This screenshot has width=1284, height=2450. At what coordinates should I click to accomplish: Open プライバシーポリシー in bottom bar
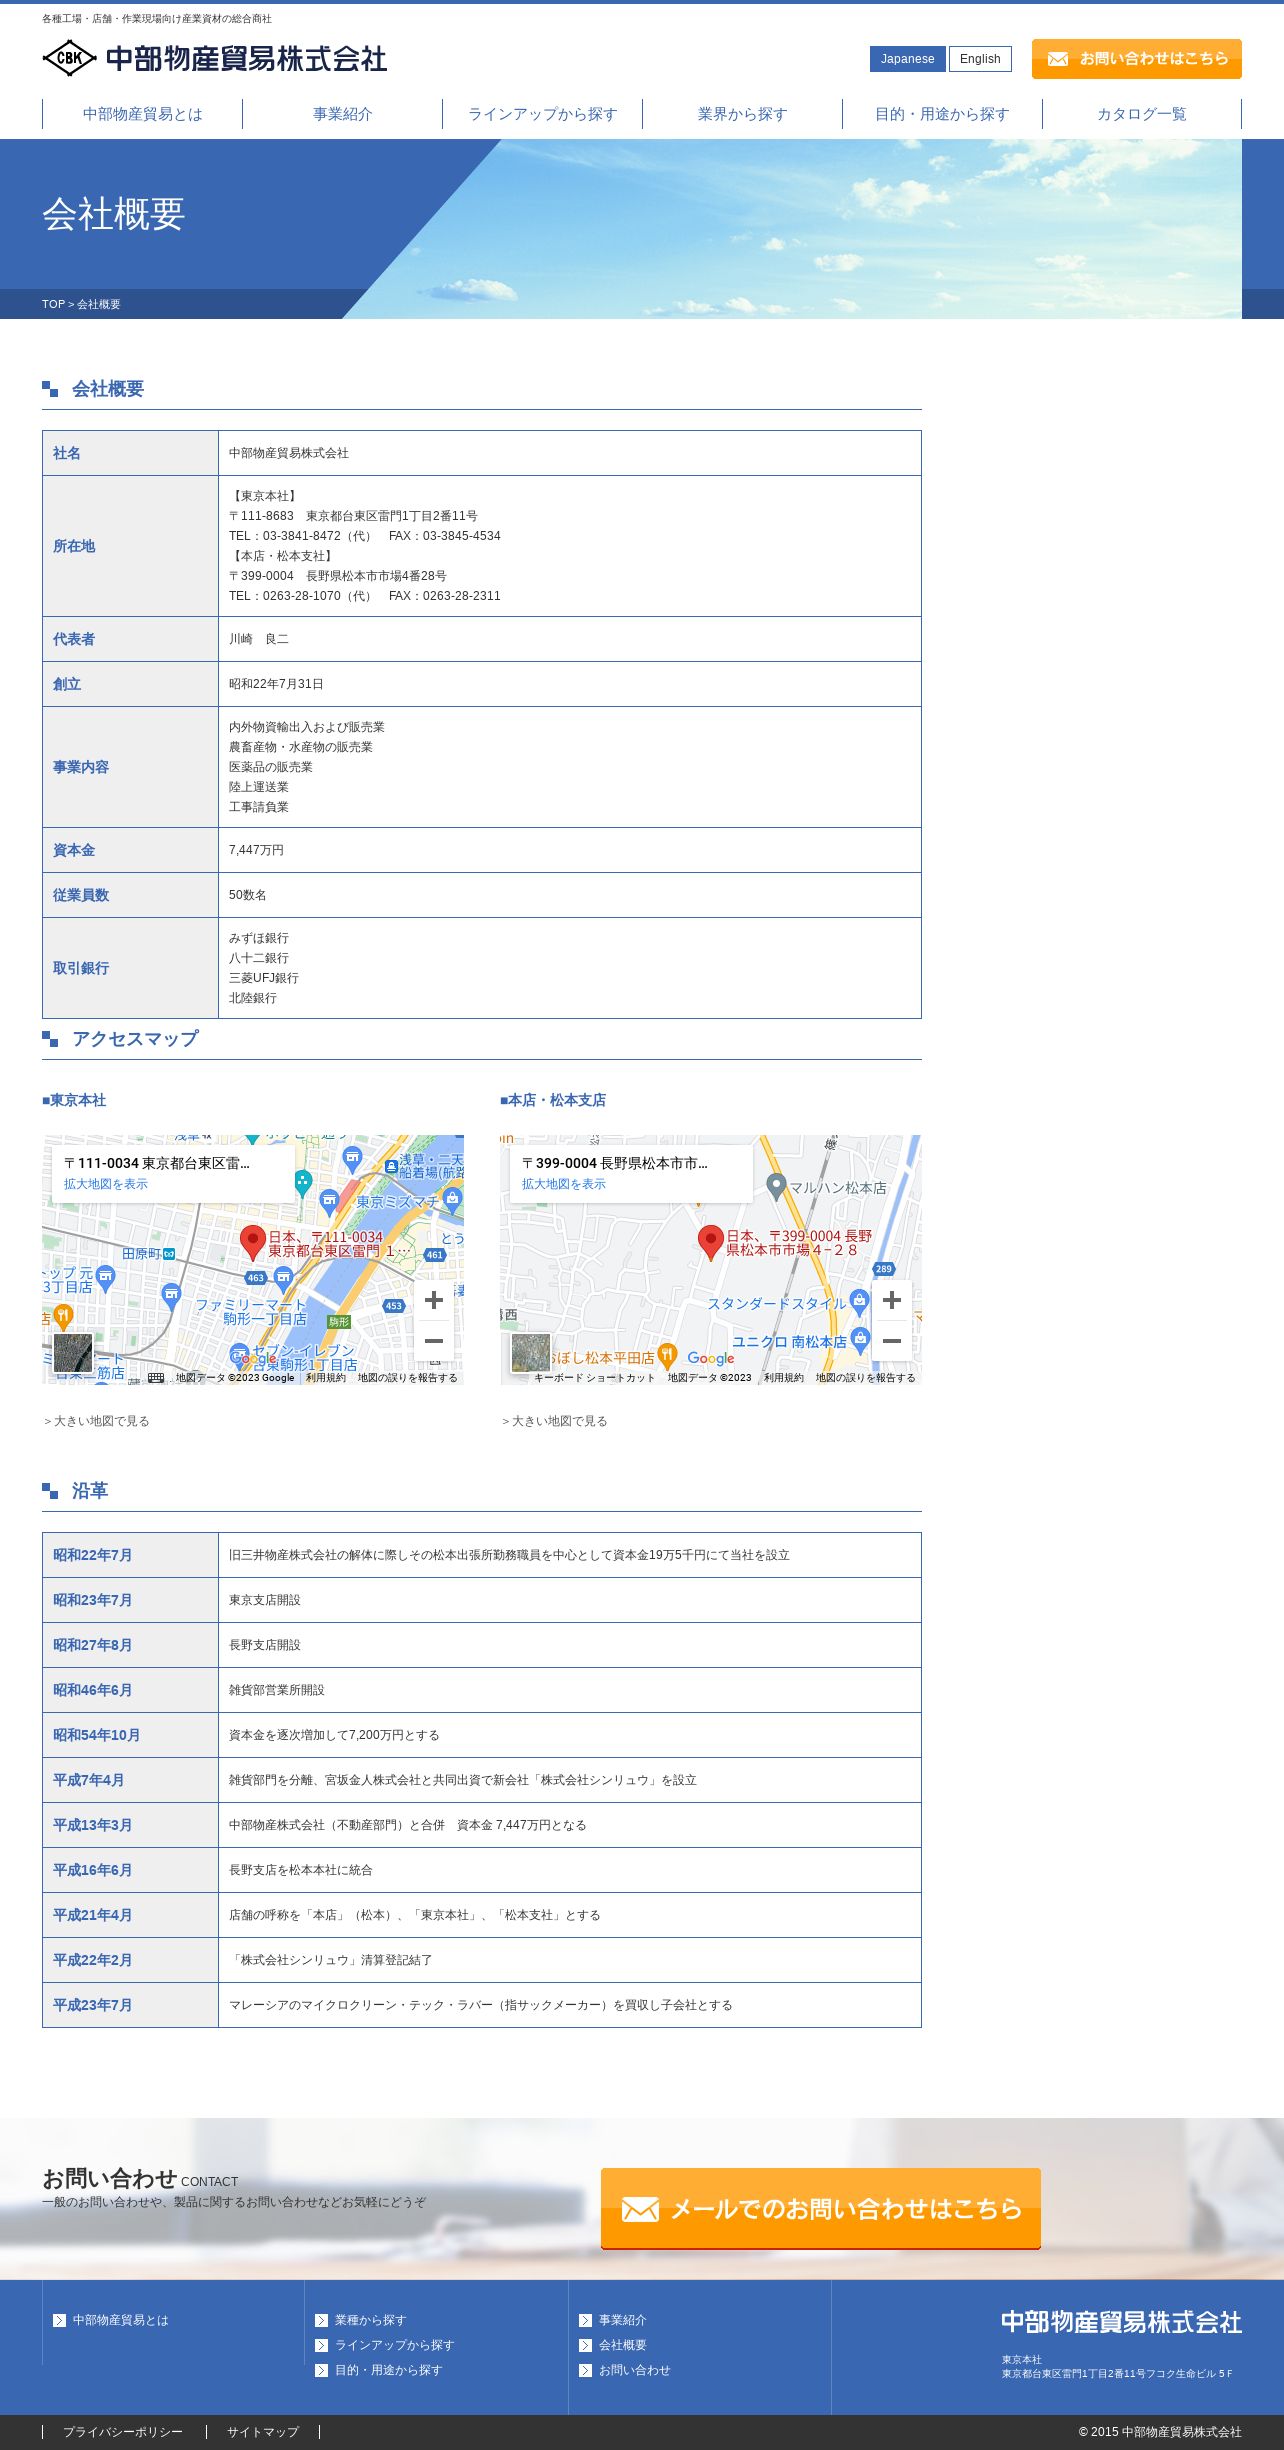pyautogui.click(x=123, y=2432)
